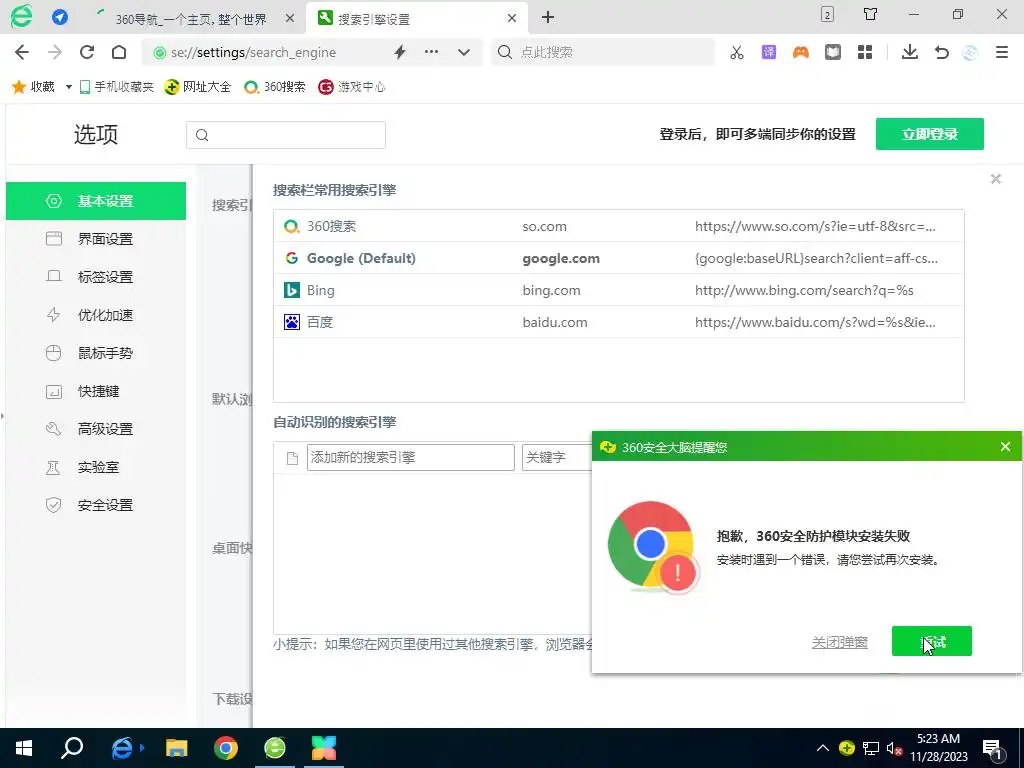
Task: Click the 收藏 star bookmark
Action: coord(33,87)
